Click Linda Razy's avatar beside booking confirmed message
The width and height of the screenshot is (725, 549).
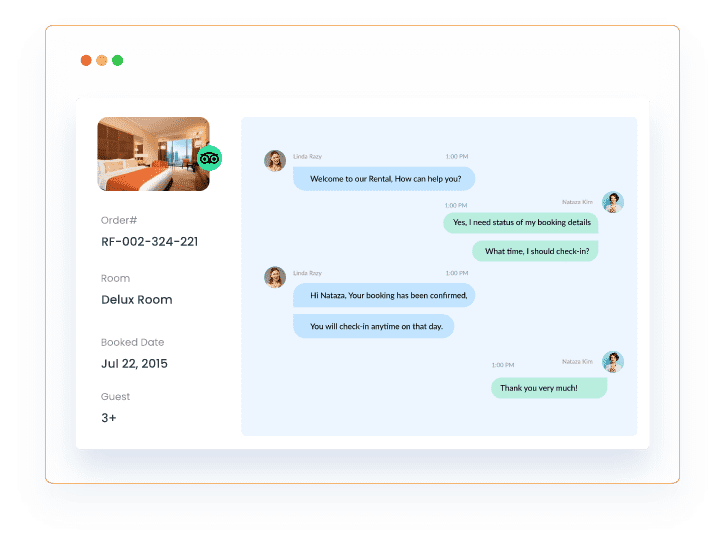click(275, 277)
